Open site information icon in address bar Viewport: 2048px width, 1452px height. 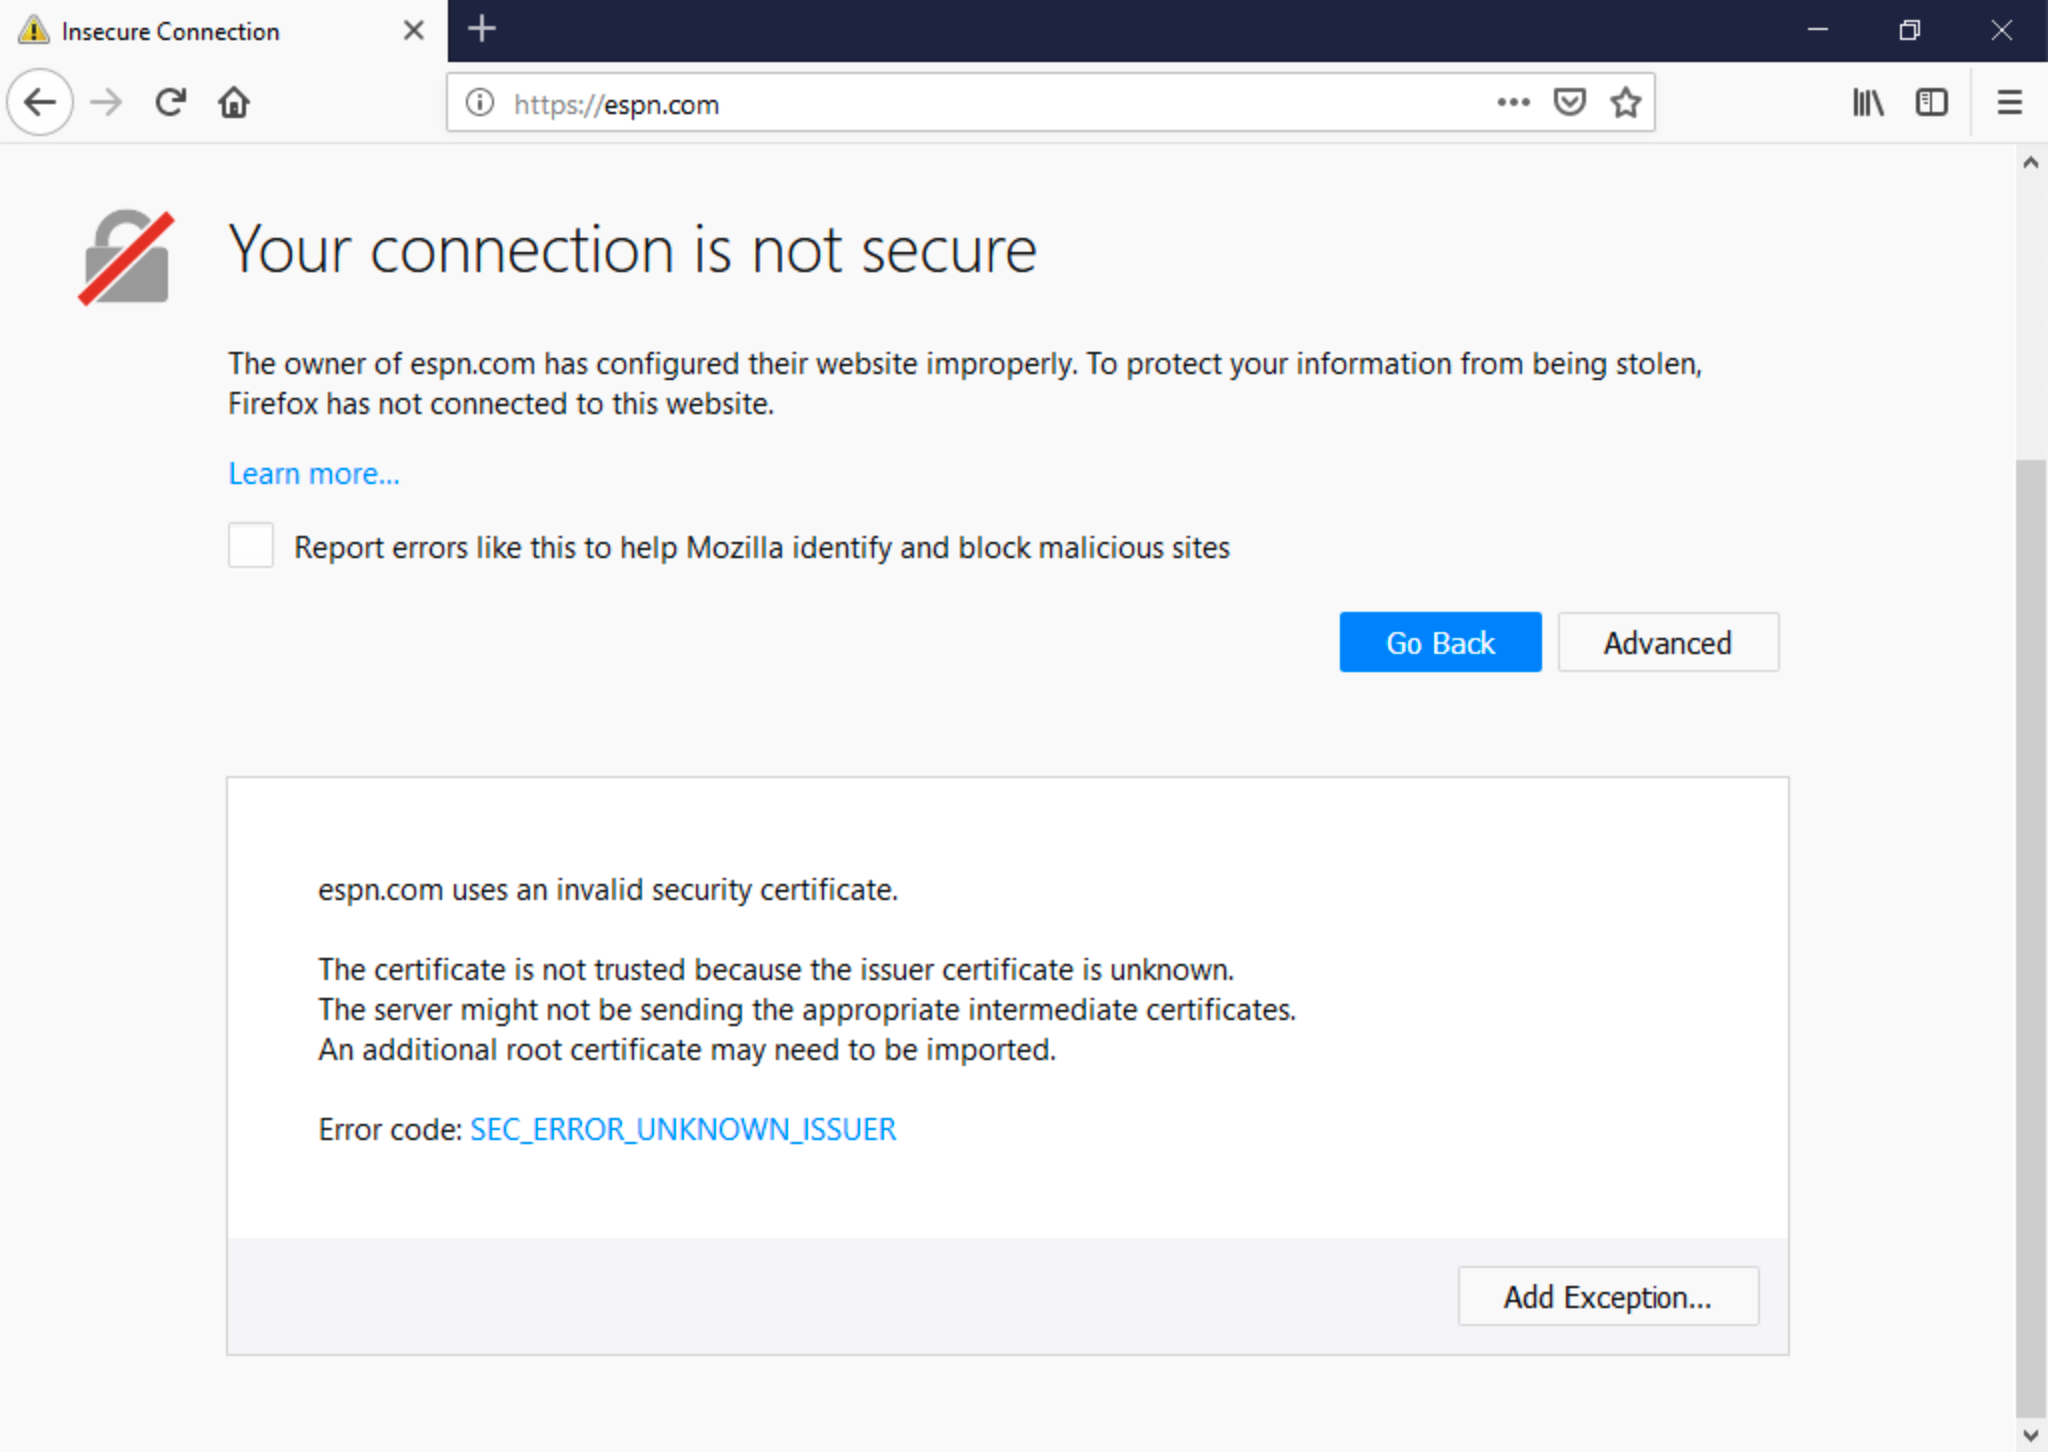(x=480, y=103)
